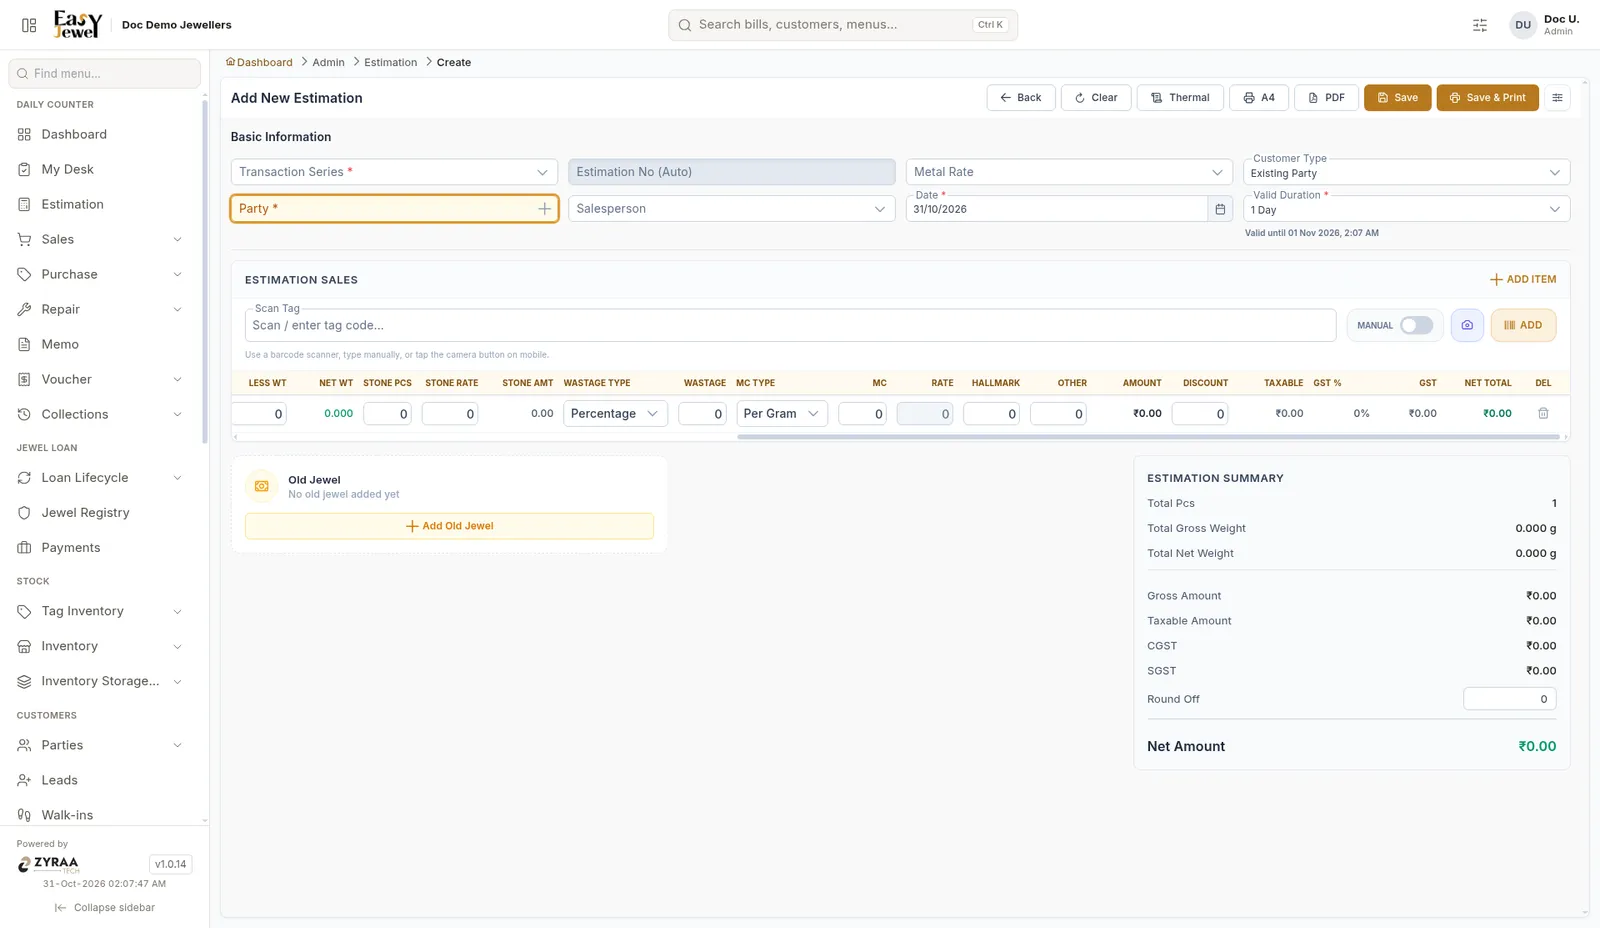Open the more options menu beside Save & Print
The height and width of the screenshot is (928, 1600).
point(1557,98)
